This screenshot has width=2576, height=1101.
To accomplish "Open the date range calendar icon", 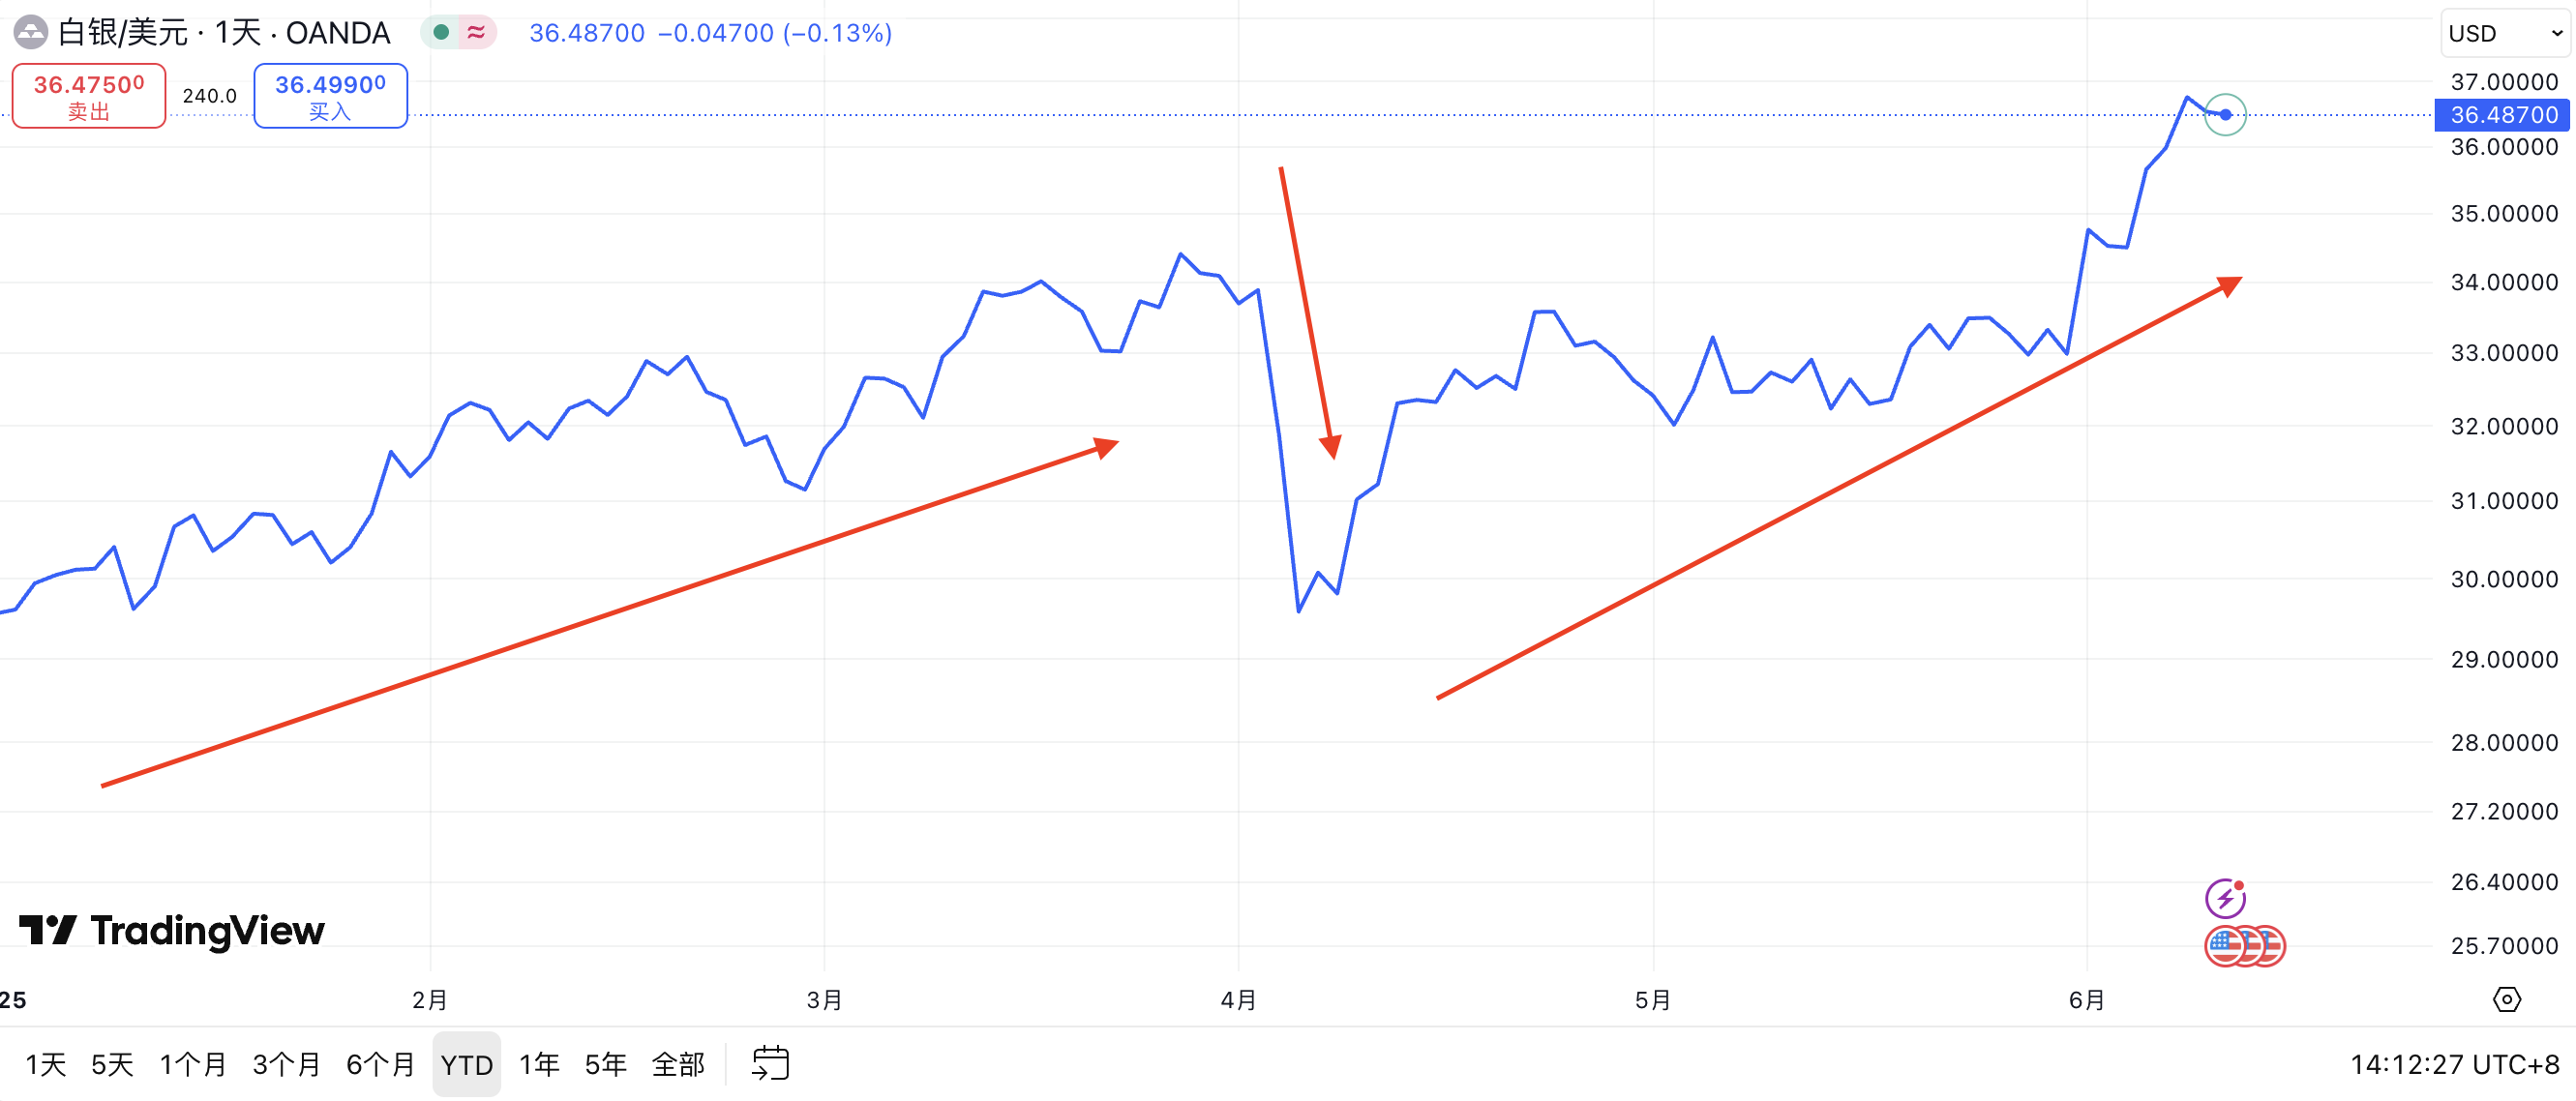I will [x=770, y=1063].
